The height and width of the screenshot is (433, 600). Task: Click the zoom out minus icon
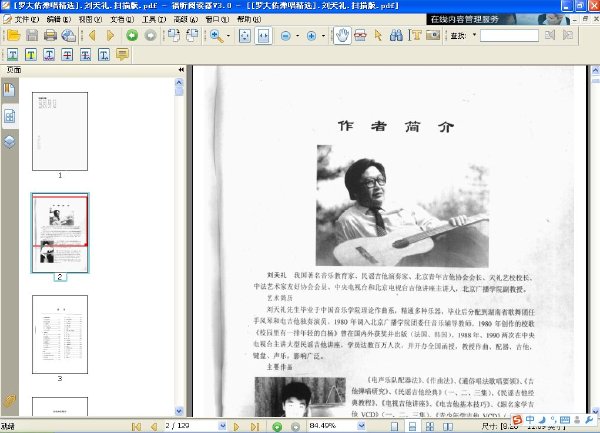point(285,36)
